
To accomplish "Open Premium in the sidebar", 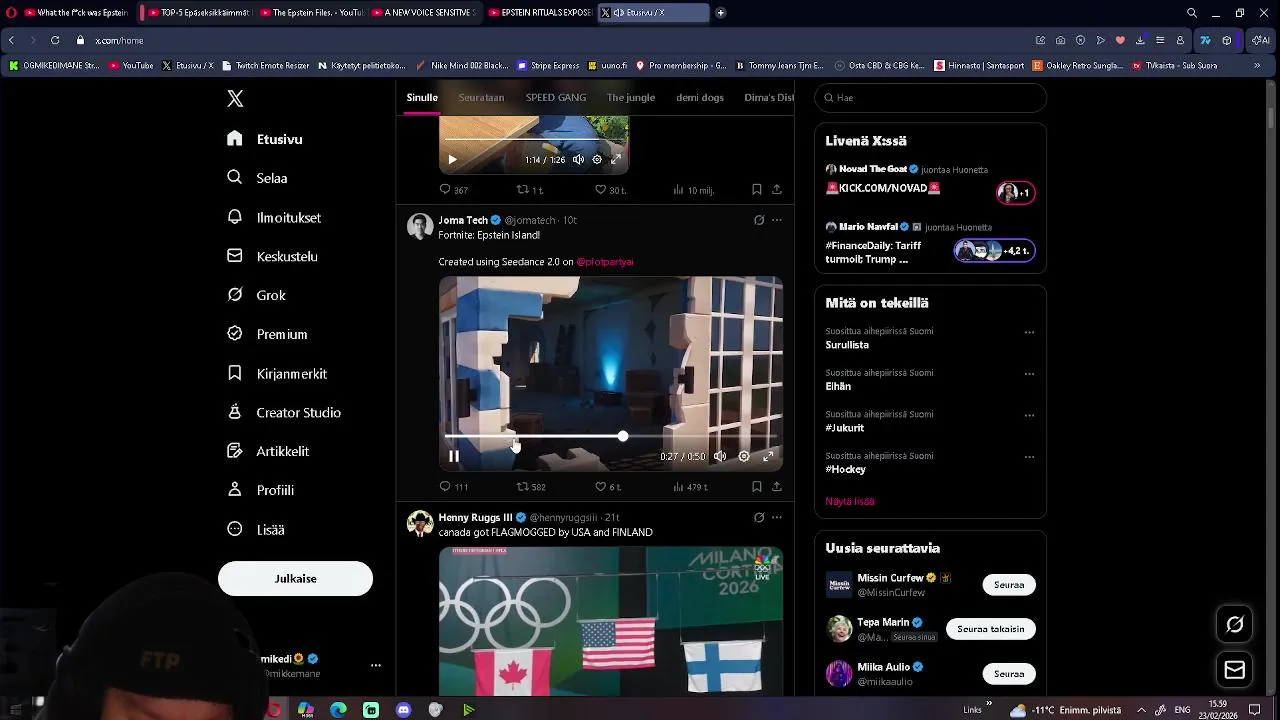I will [x=267, y=334].
